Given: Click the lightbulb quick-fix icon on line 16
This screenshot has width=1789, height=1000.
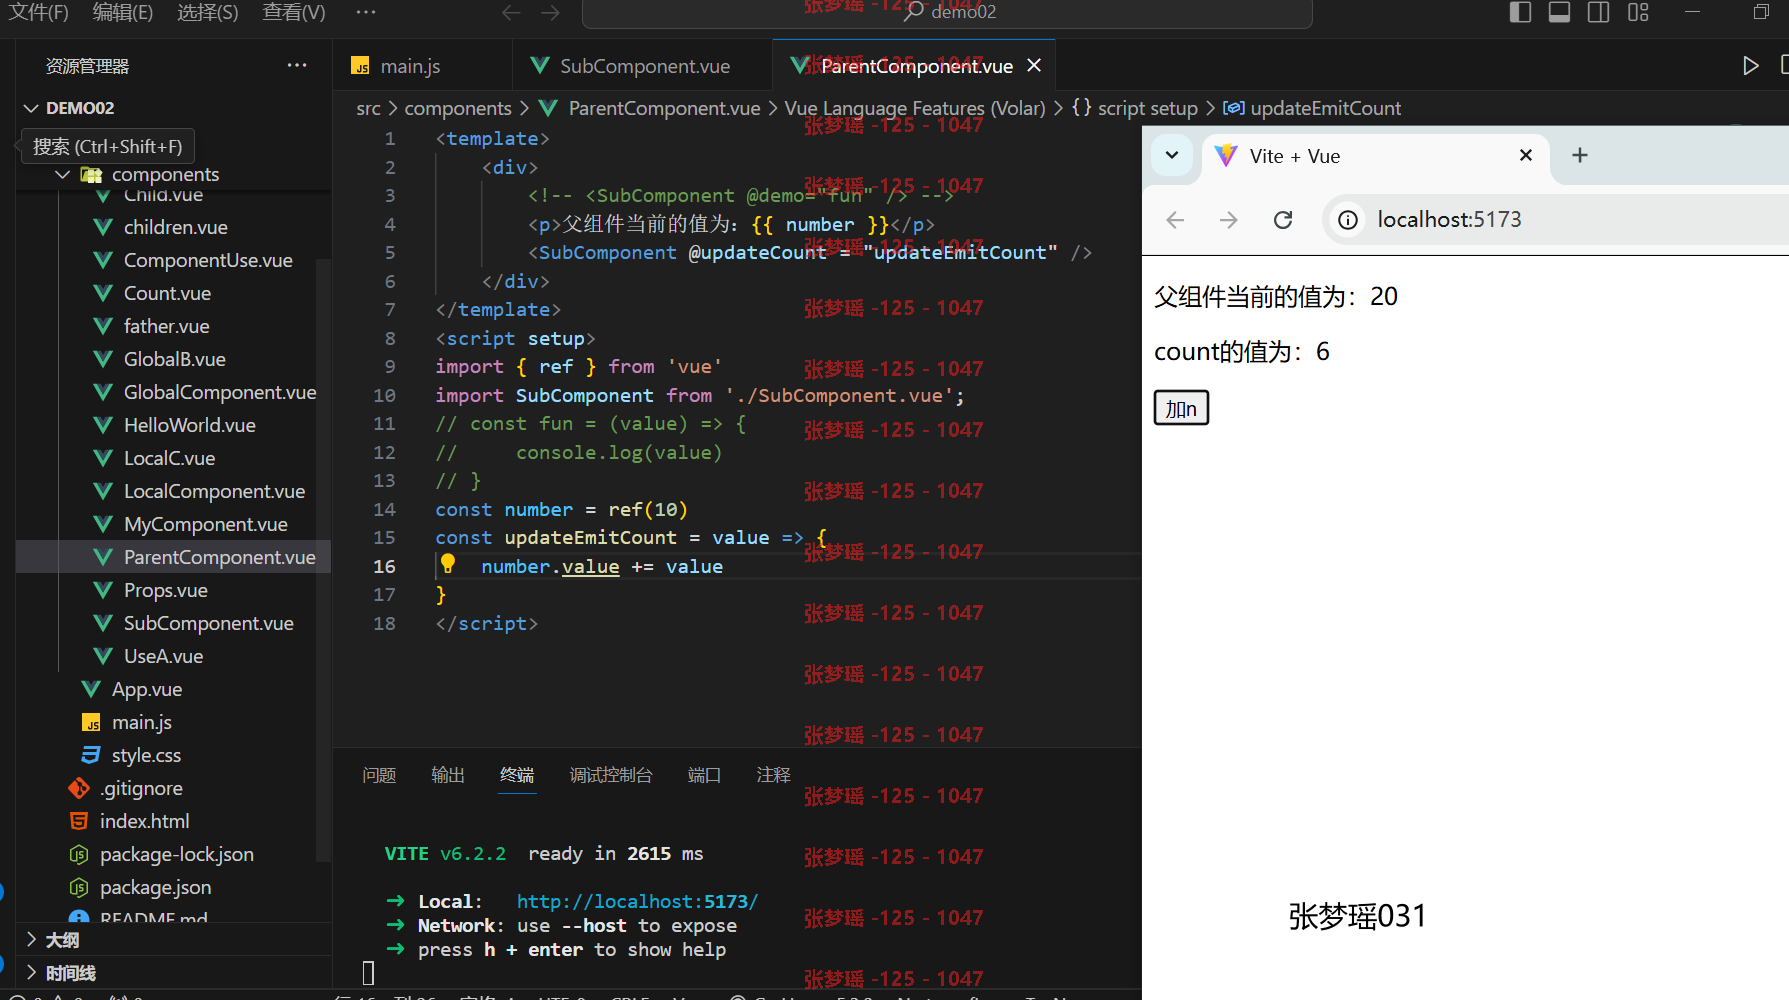Looking at the screenshot, I should 448,565.
